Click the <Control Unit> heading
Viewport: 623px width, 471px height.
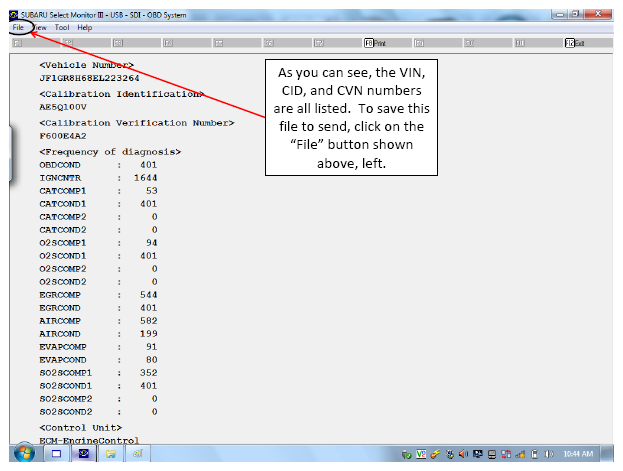[81, 428]
